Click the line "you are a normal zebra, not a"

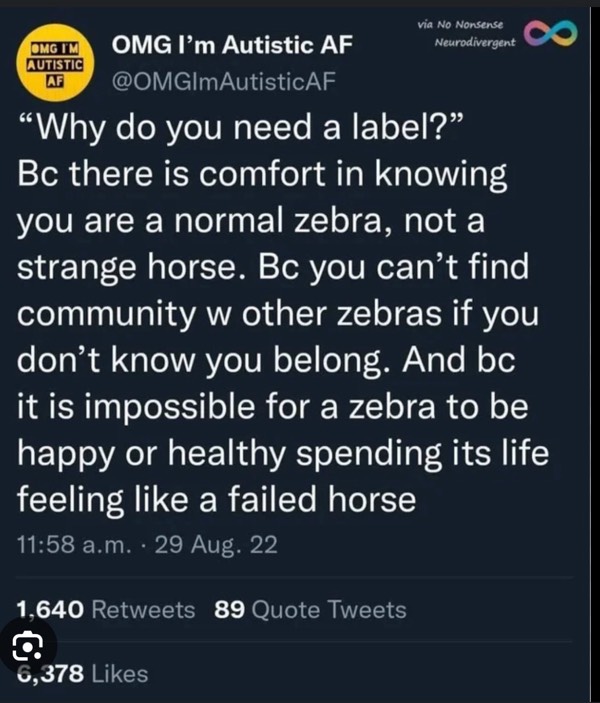(251, 221)
